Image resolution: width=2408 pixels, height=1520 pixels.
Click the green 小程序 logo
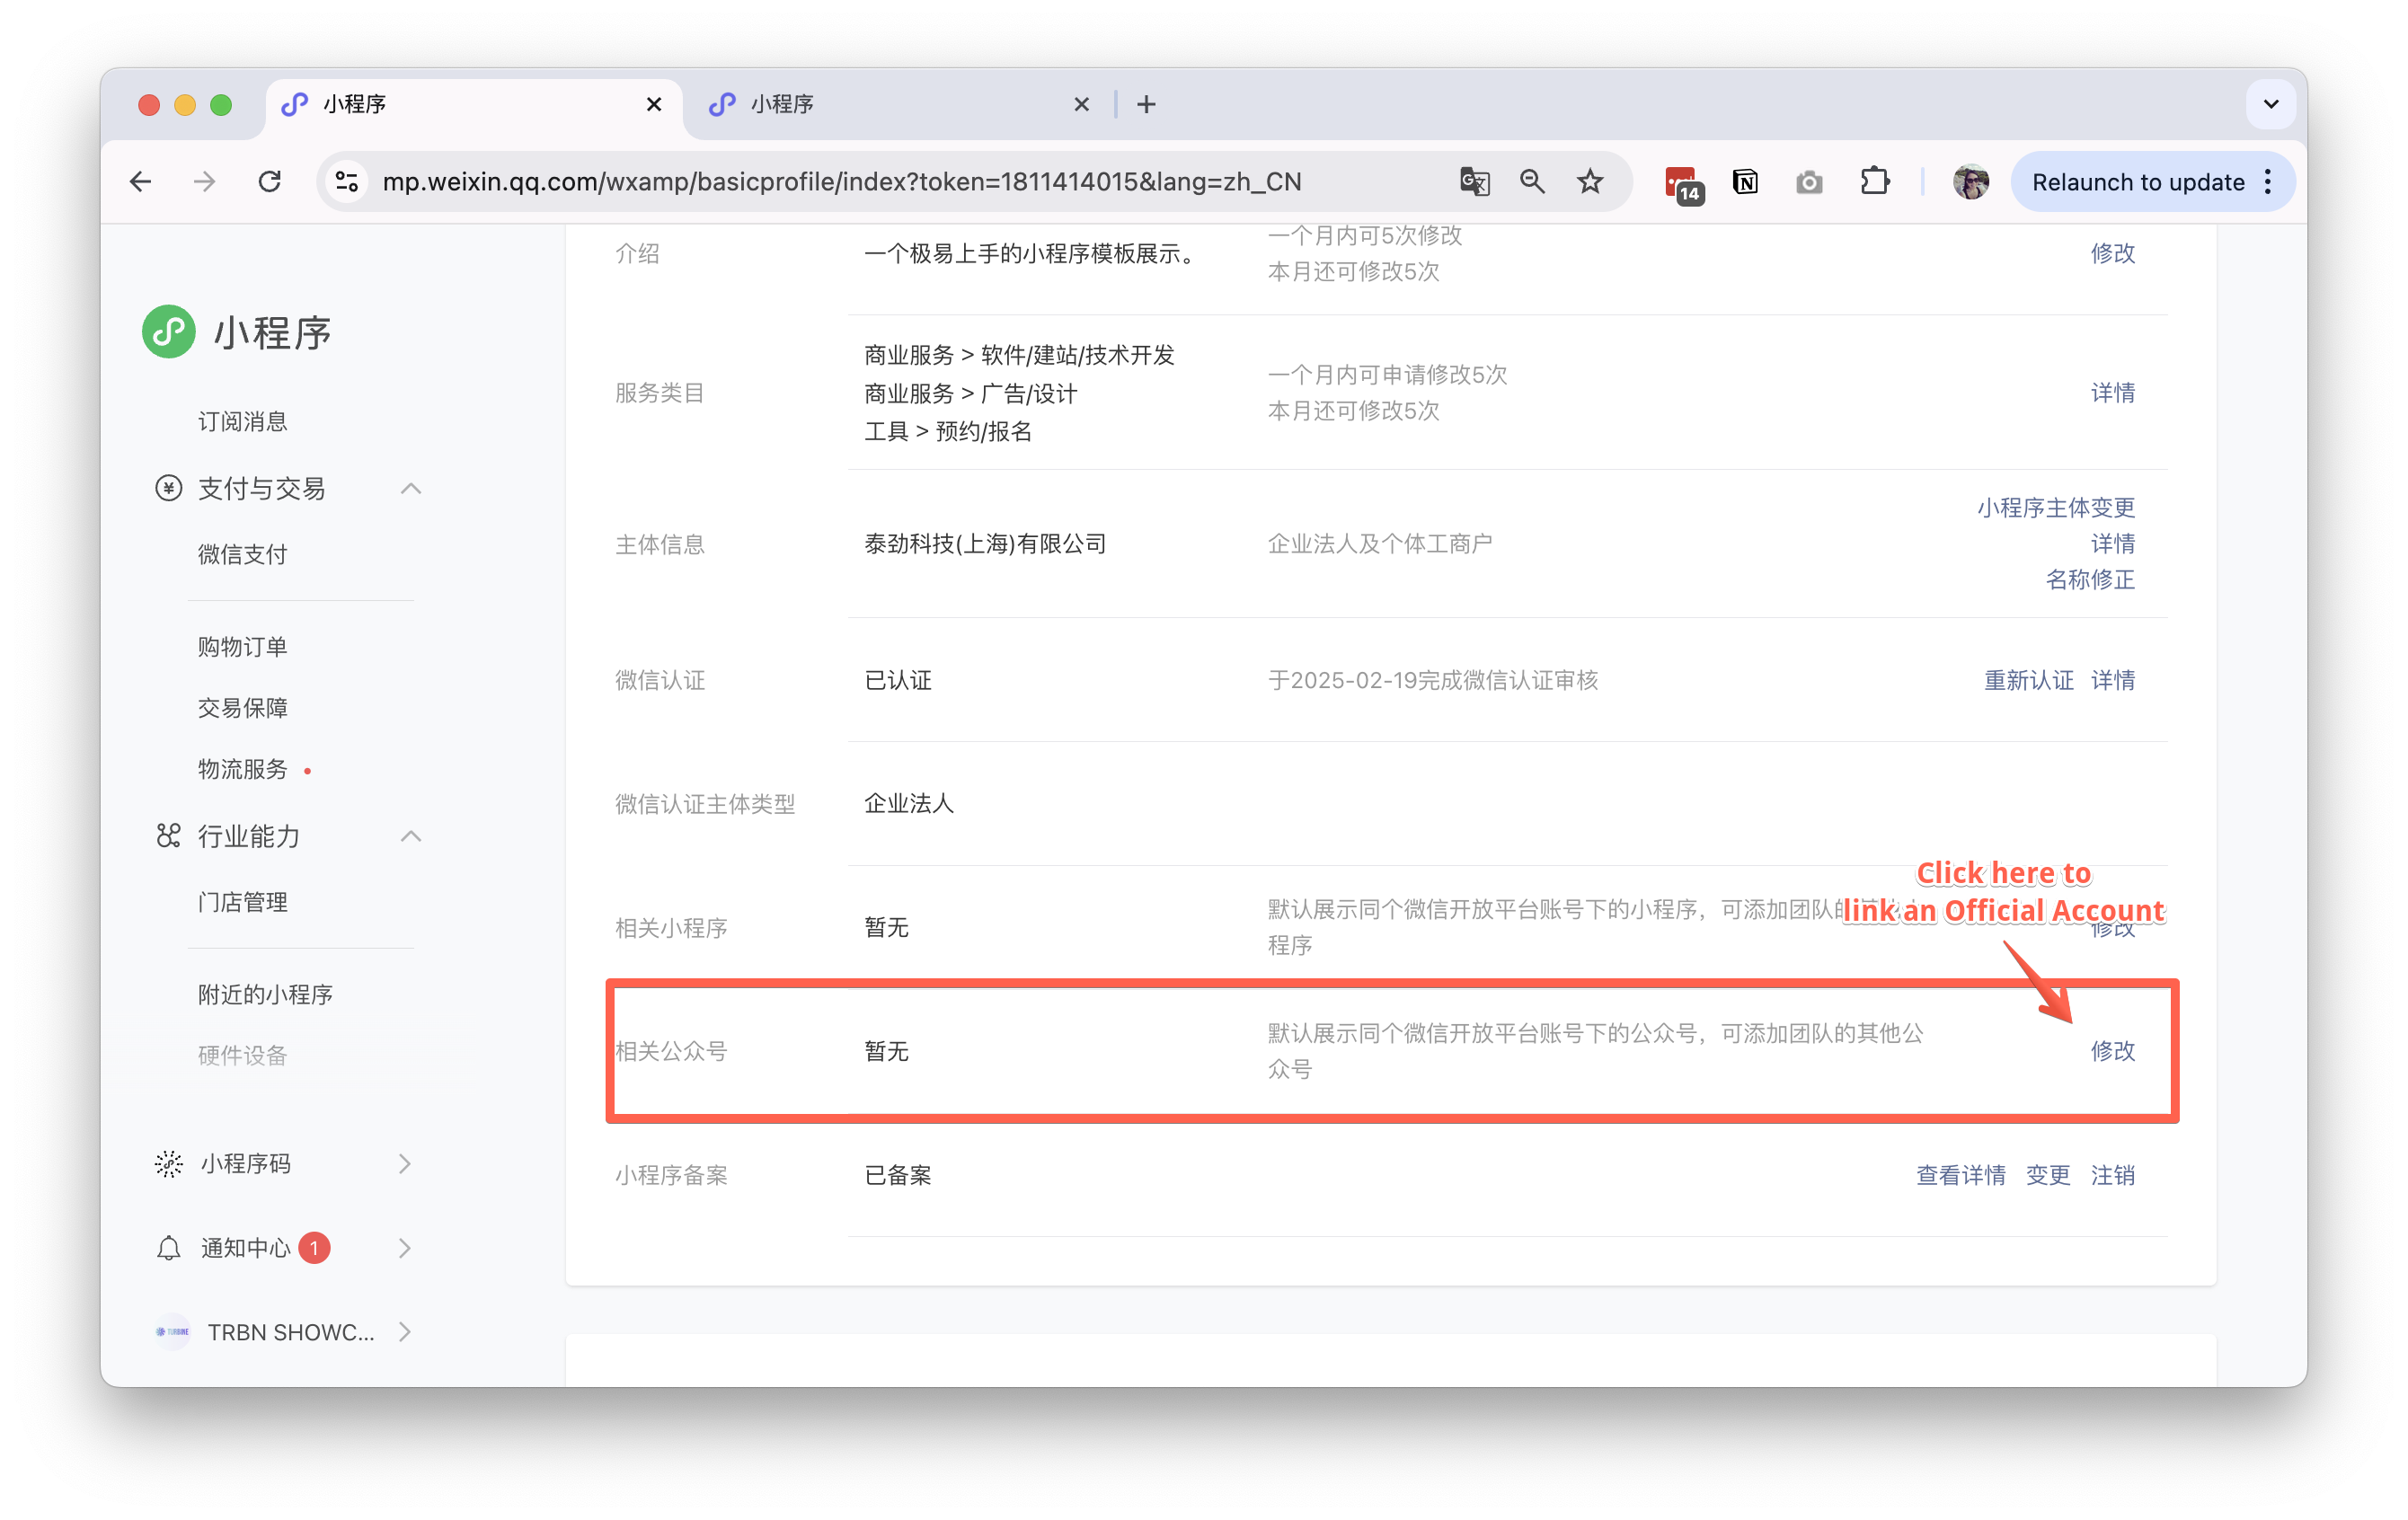click(169, 332)
